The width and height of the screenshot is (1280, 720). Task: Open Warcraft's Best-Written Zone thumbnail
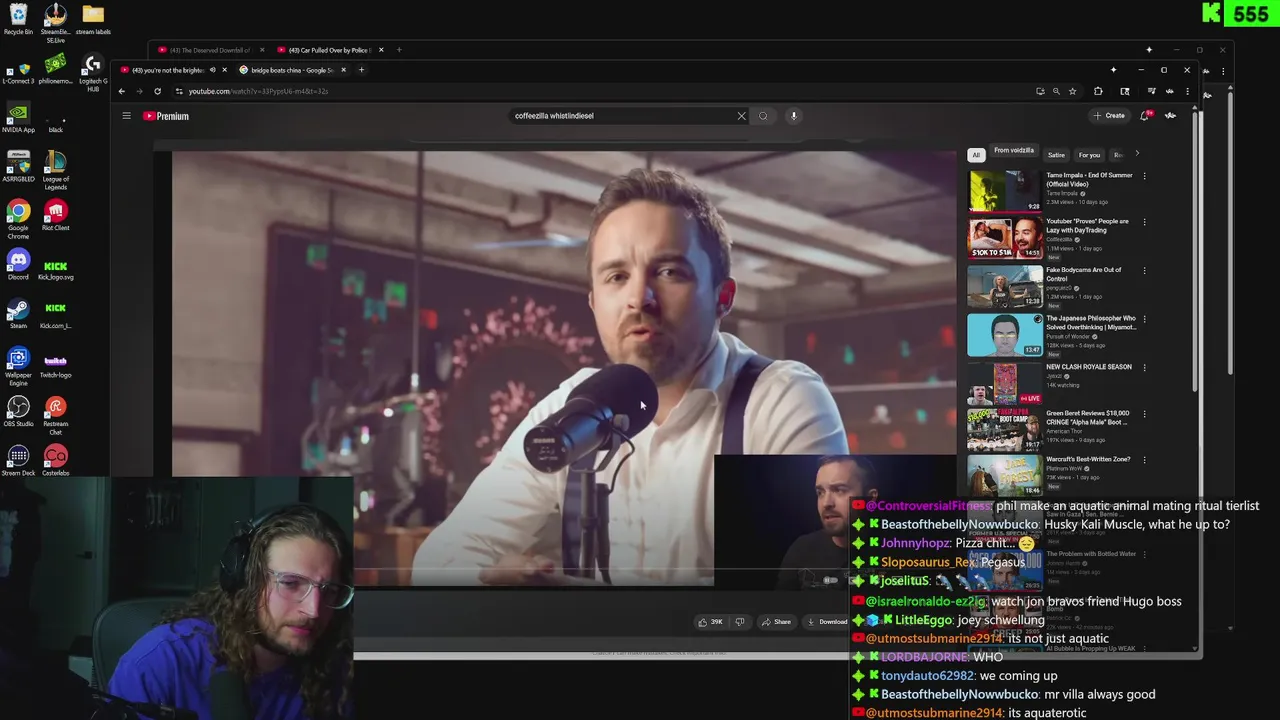tap(1004, 475)
